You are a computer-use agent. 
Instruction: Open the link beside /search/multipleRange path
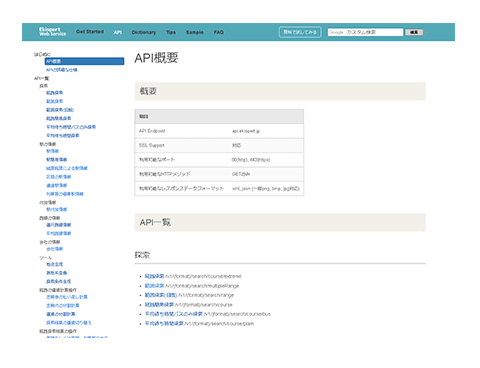click(x=154, y=286)
